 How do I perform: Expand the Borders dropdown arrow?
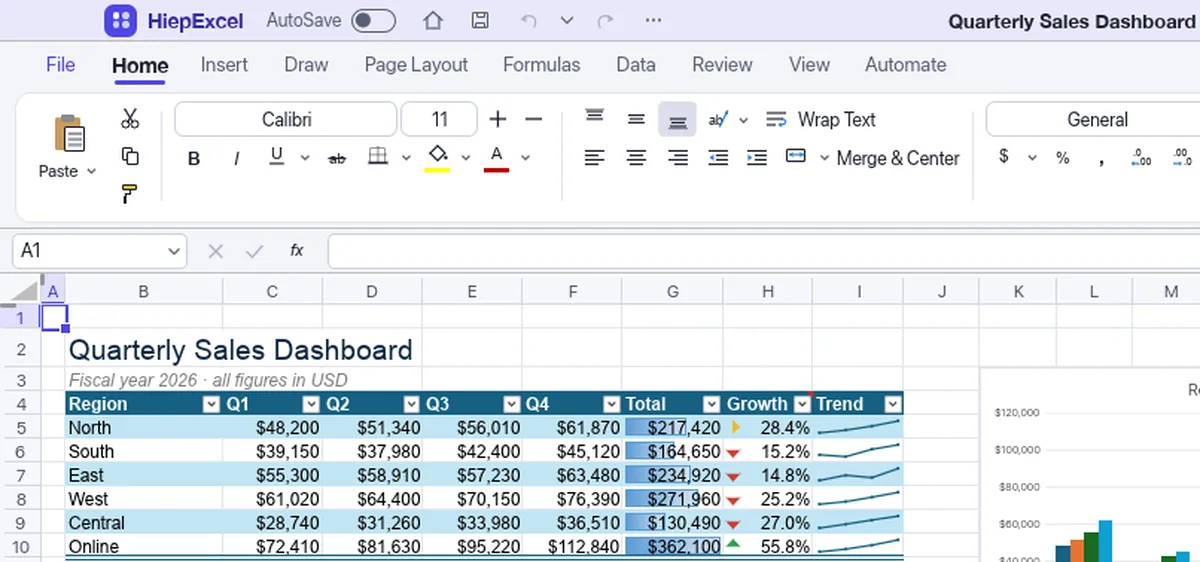[x=406, y=158]
